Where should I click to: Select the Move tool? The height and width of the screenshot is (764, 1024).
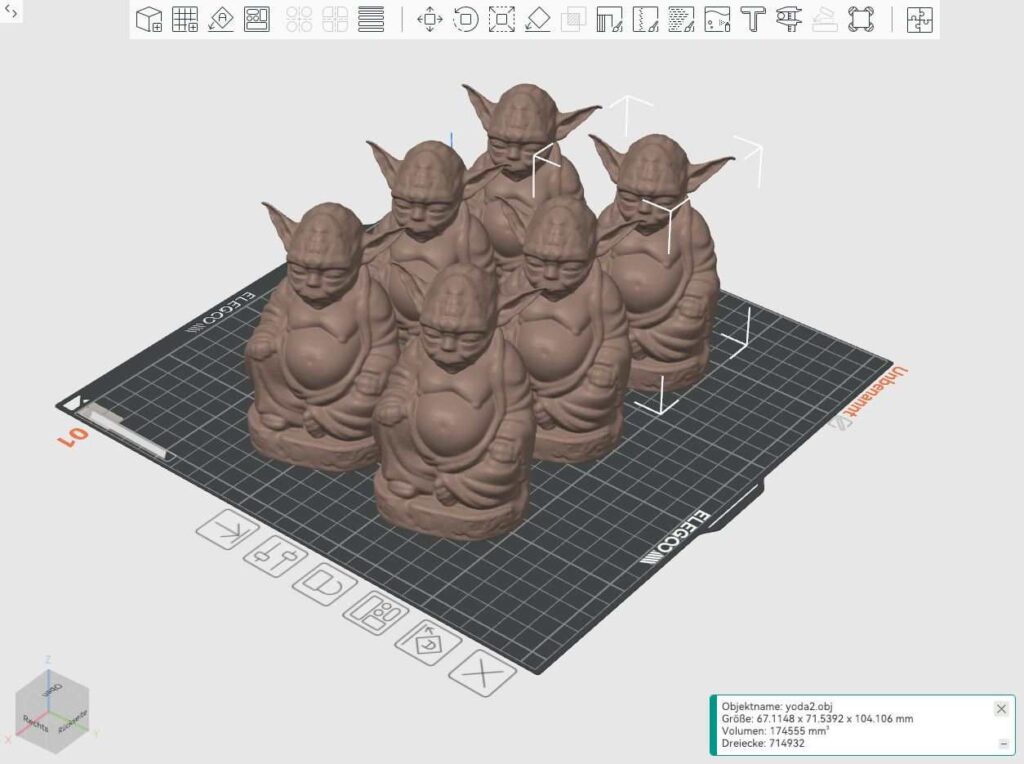pos(430,20)
